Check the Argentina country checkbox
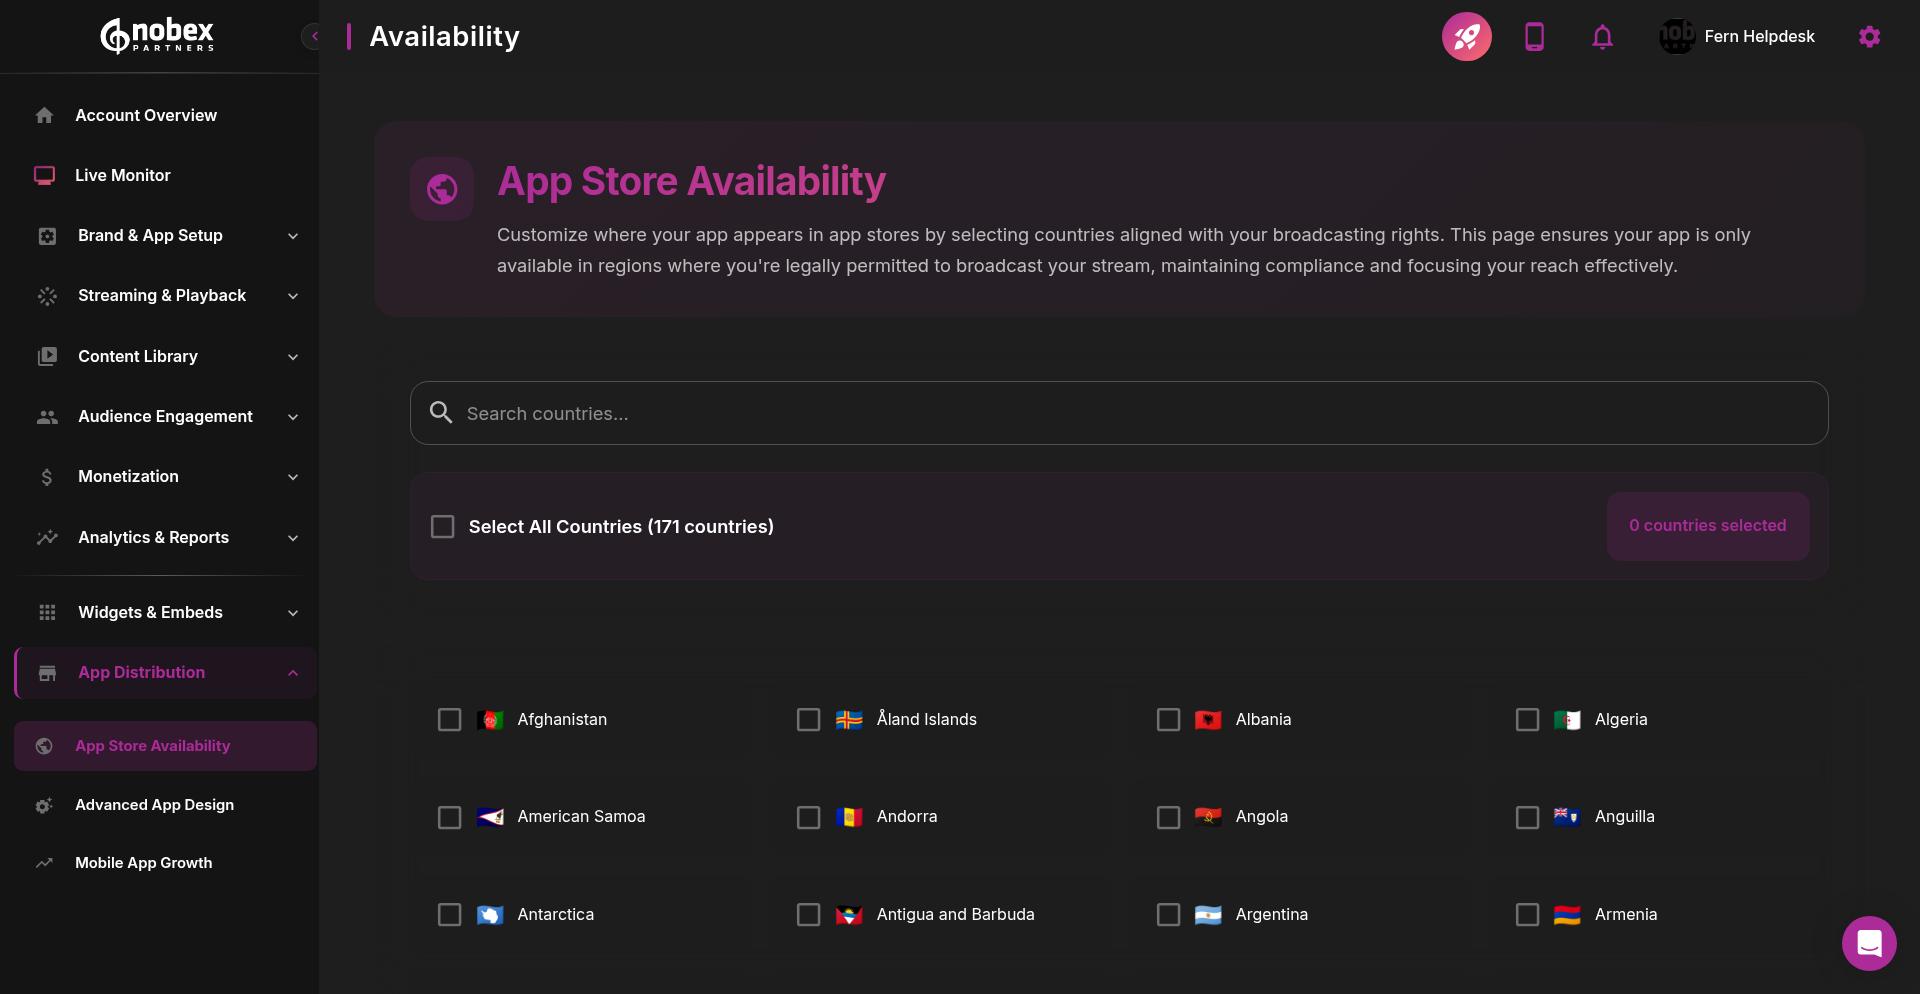The image size is (1920, 994). 1168,915
